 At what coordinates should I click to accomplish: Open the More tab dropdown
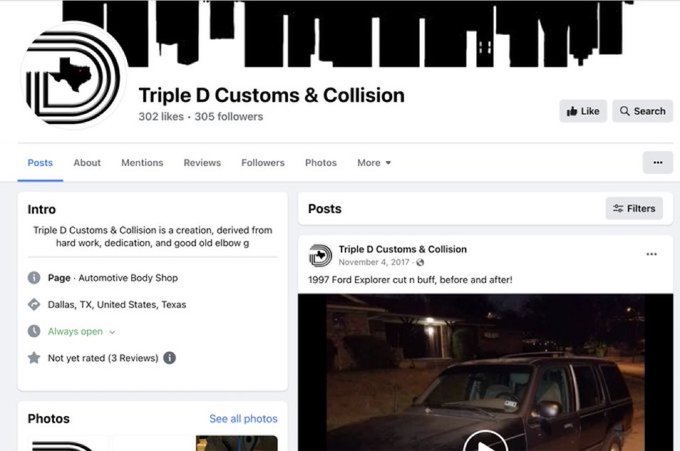click(374, 163)
